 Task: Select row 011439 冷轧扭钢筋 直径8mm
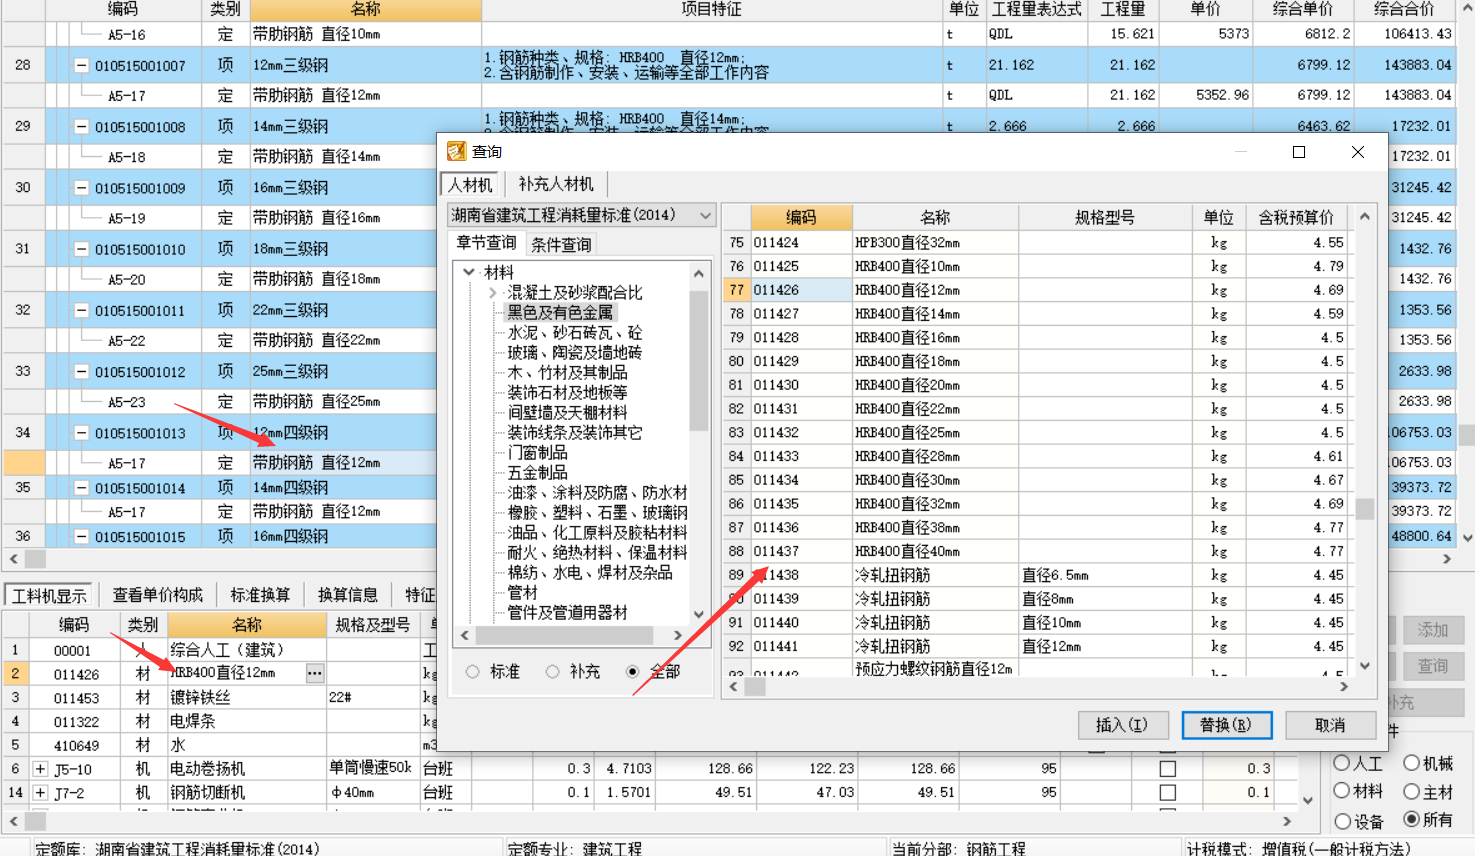(x=1036, y=599)
